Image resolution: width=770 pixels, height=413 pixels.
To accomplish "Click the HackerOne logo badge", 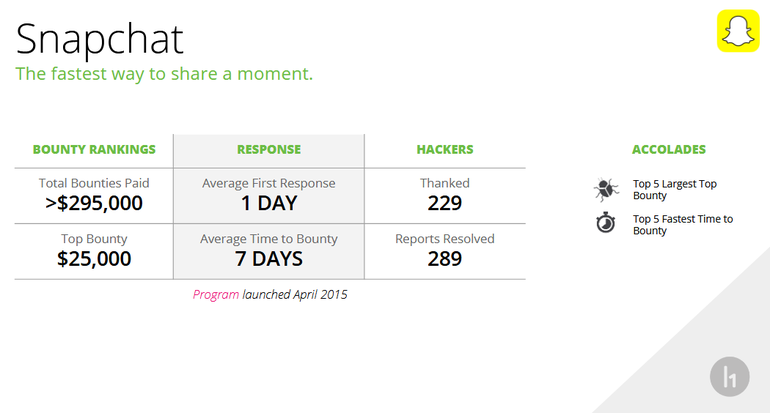I will click(729, 377).
